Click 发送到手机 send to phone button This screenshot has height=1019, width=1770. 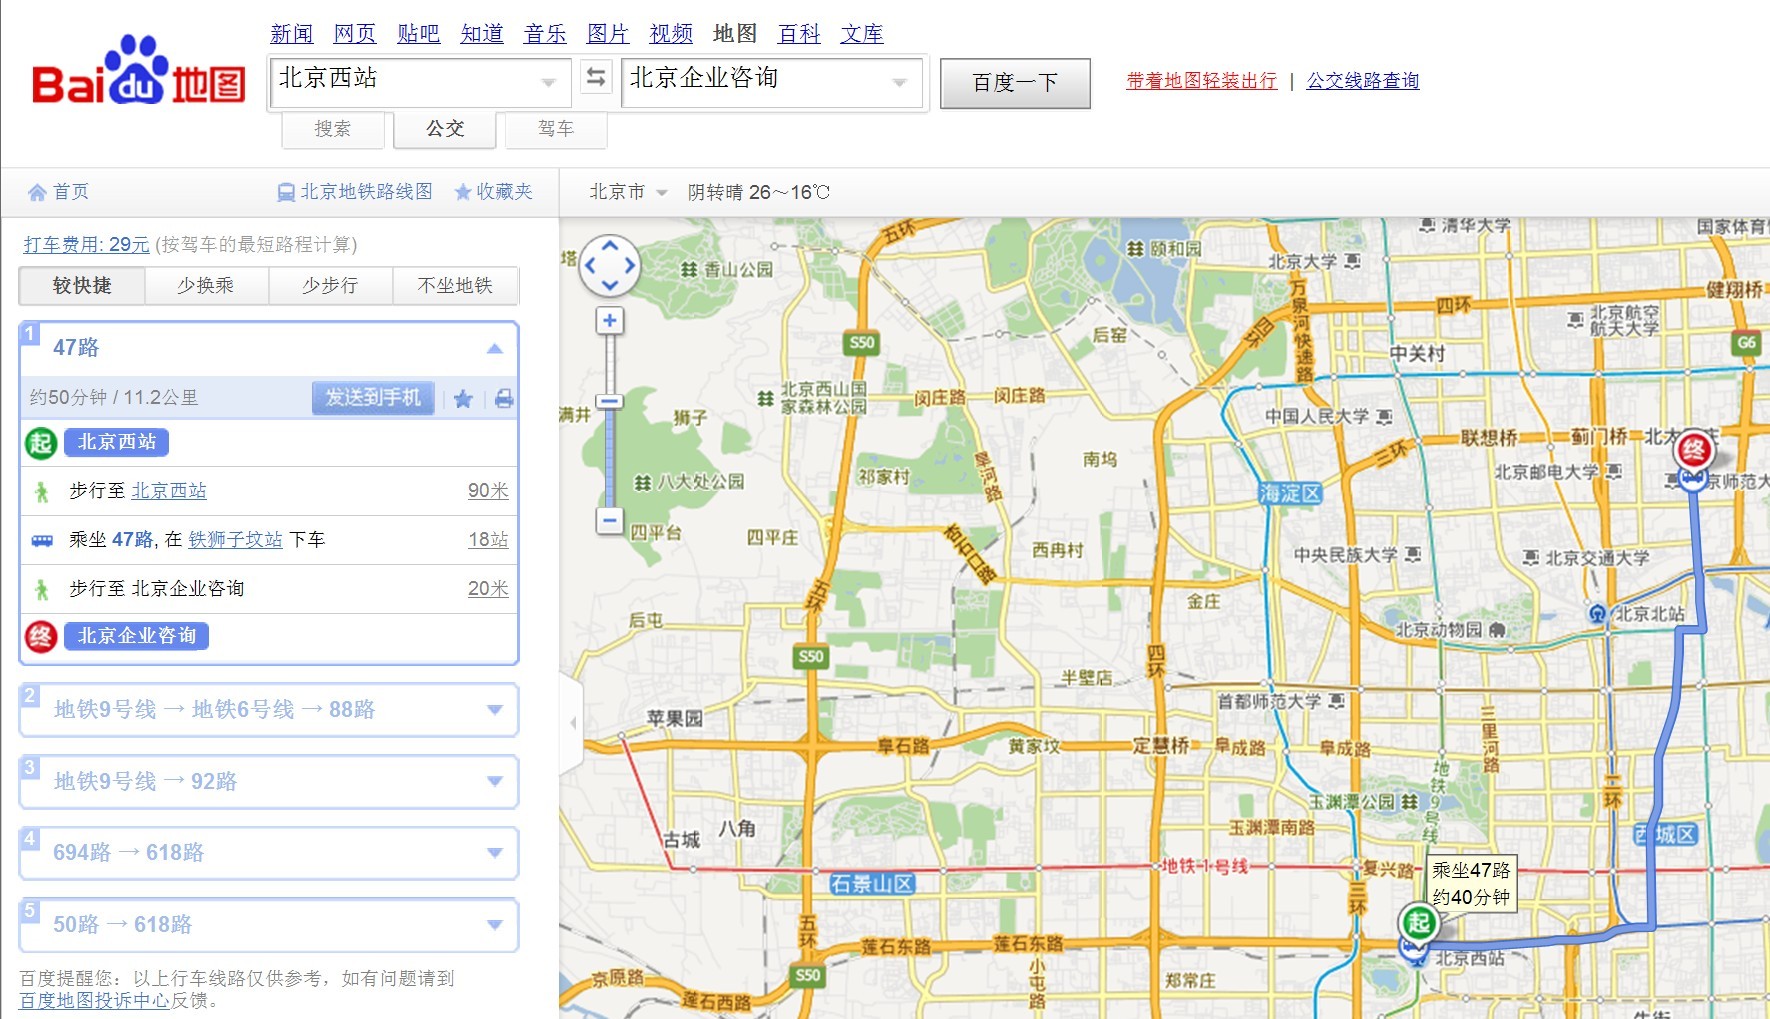[x=372, y=398]
